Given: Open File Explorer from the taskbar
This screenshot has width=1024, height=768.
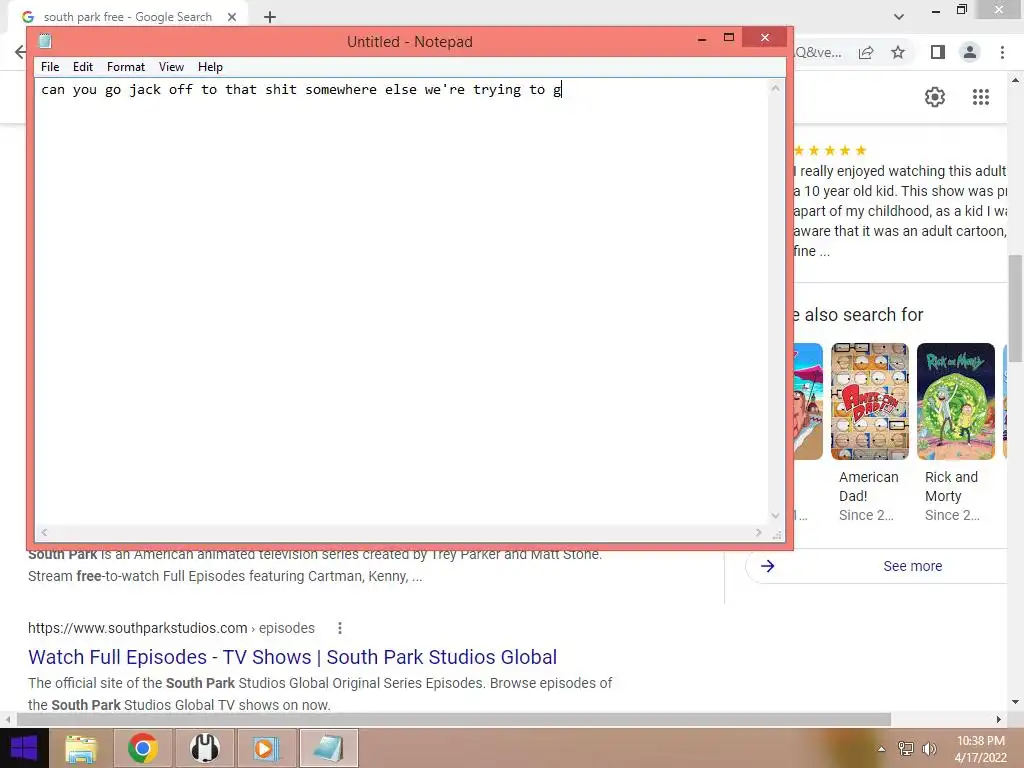Looking at the screenshot, I should coord(81,748).
